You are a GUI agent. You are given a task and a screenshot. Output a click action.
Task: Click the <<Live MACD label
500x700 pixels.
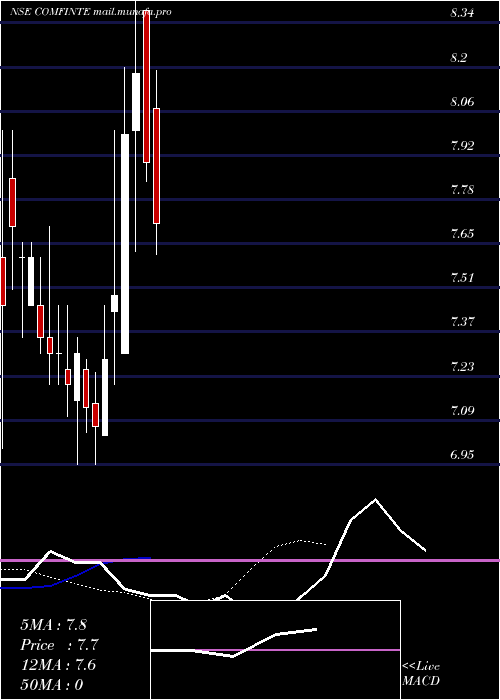click(421, 674)
